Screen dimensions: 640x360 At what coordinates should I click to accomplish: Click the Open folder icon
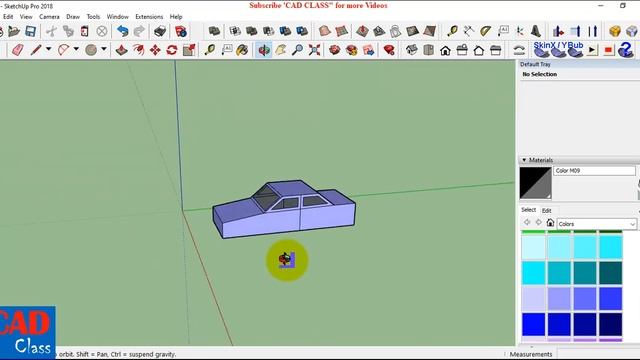tap(14, 31)
